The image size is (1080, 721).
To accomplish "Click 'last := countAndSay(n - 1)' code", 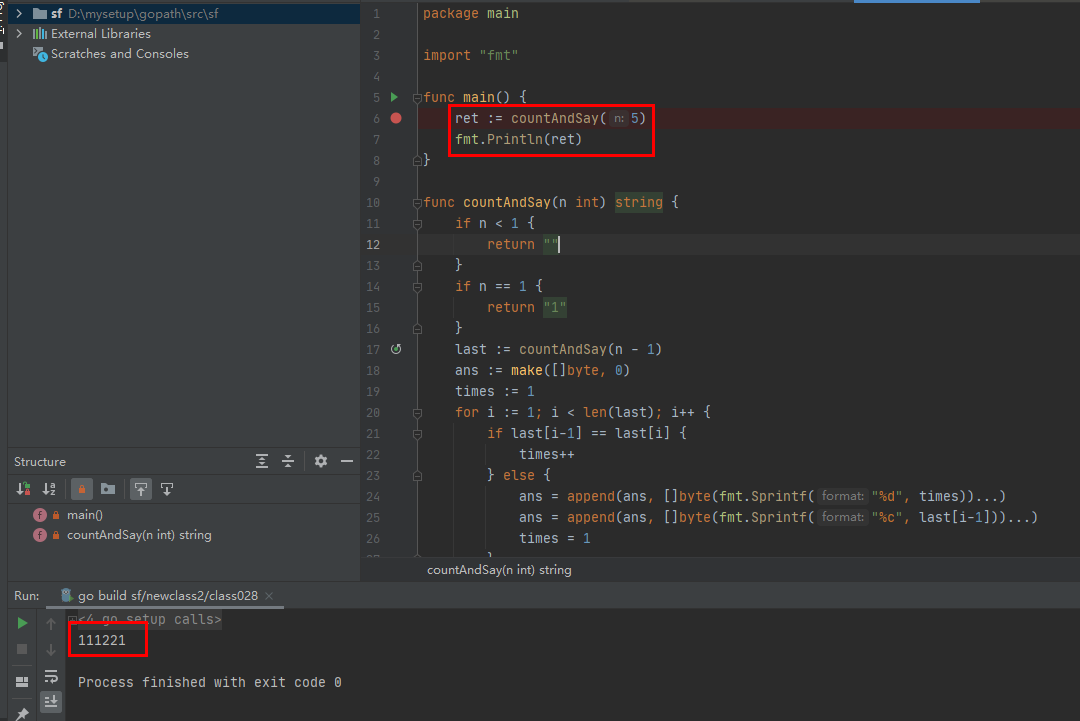I will (558, 349).
